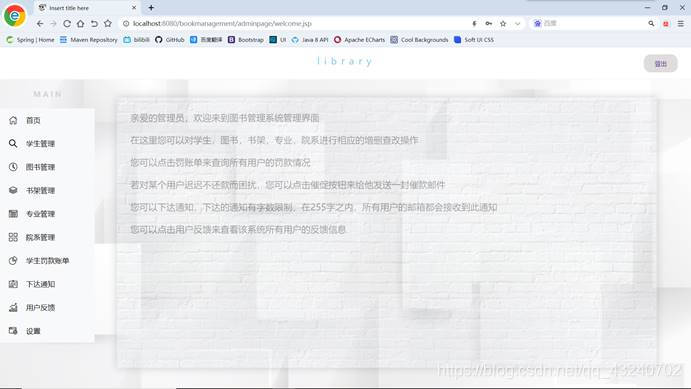Screen dimensions: 691x389
Task: Click the 院系管理 grid icon
Action: (x=13, y=237)
